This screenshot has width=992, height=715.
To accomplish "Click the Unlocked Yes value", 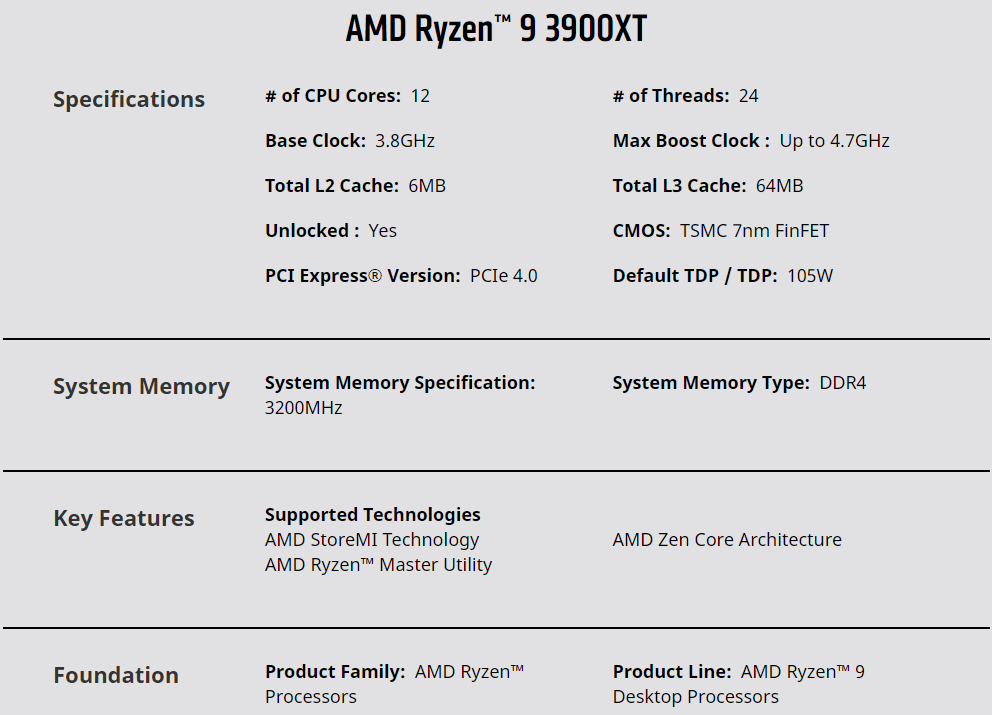I will click(383, 230).
